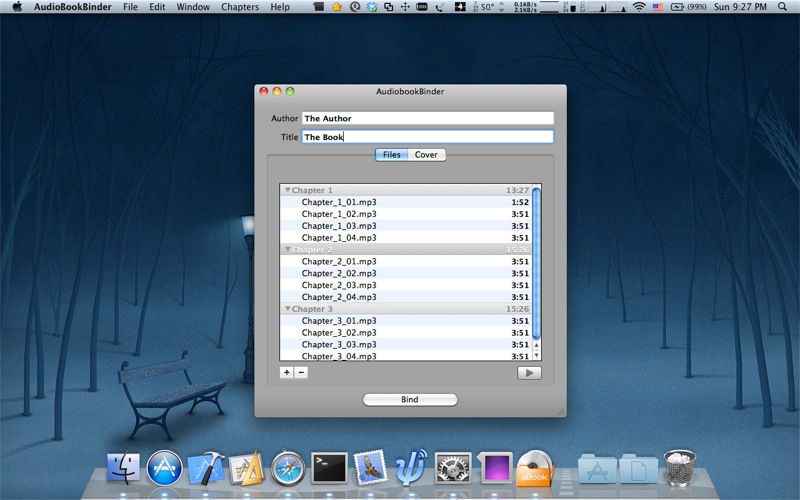The height and width of the screenshot is (500, 800).
Task: Open the Help menu
Action: pyautogui.click(x=280, y=7)
